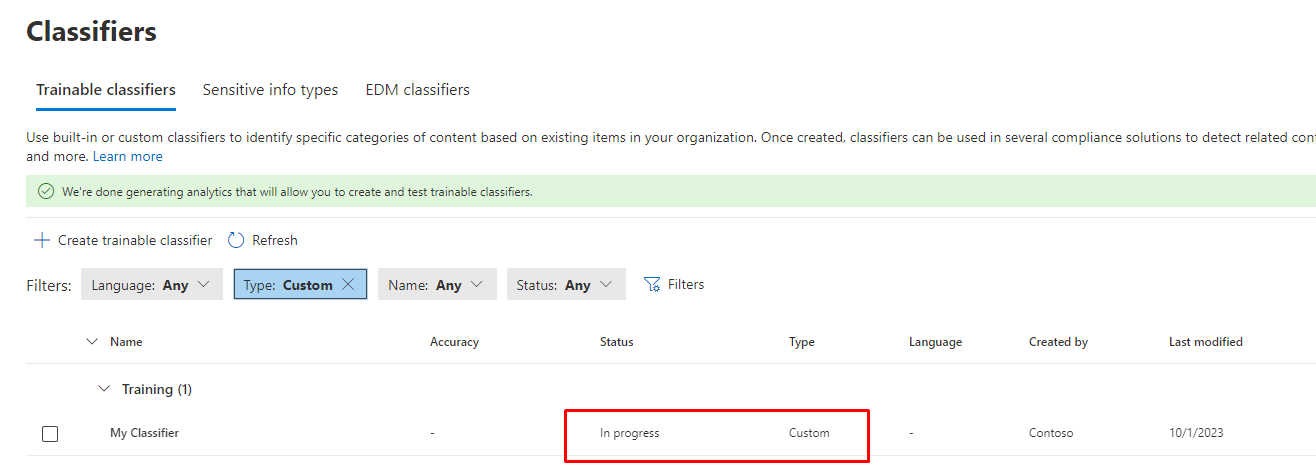Open the My Classifier entry
The height and width of the screenshot is (475, 1316).
(144, 433)
